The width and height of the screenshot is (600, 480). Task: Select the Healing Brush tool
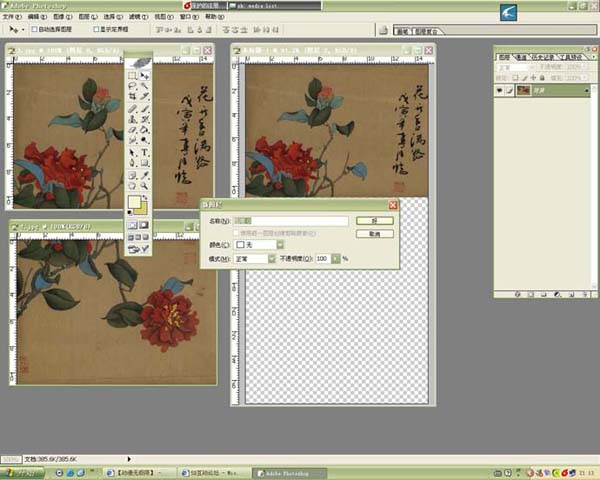(132, 109)
